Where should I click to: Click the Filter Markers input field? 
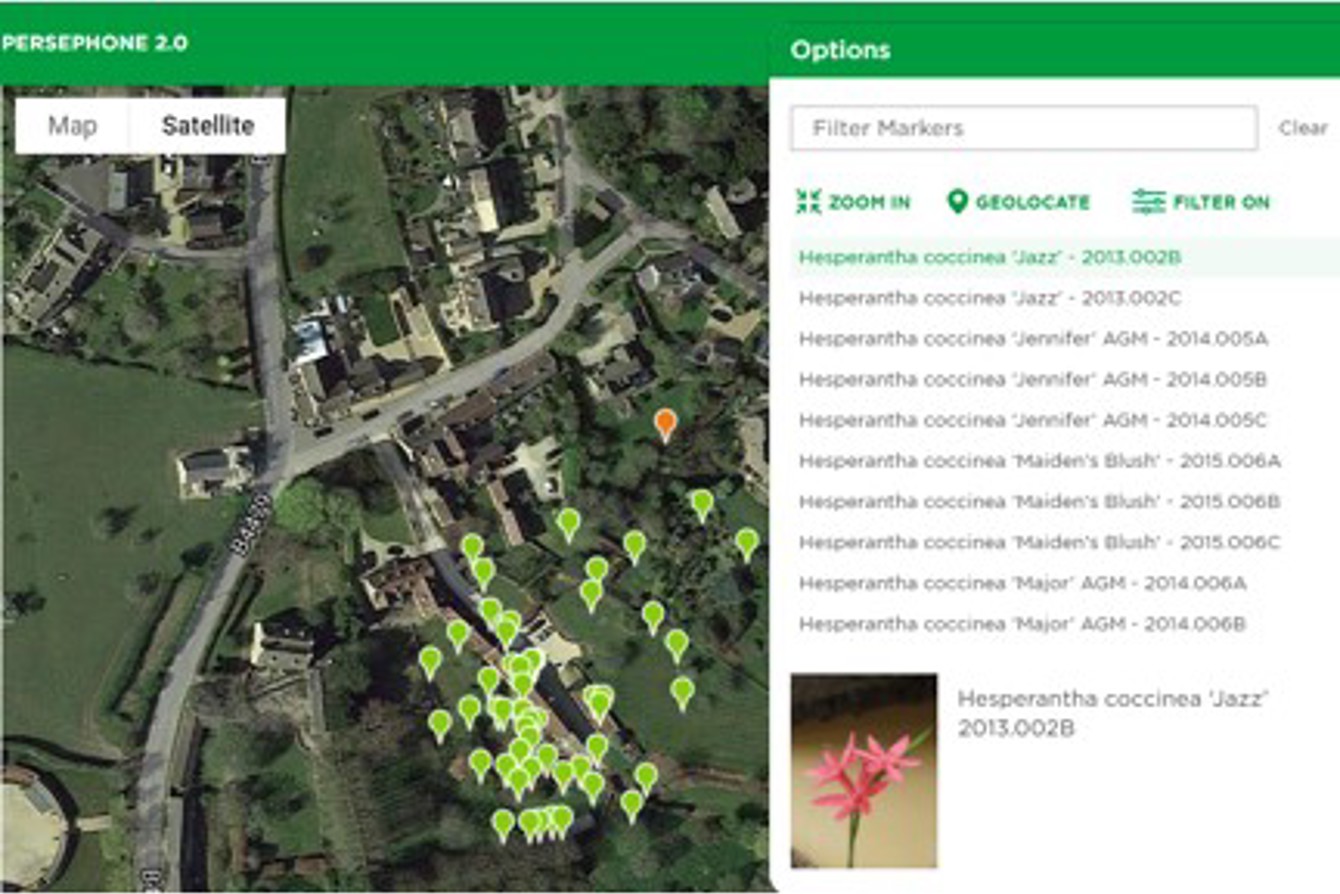[x=1023, y=128]
